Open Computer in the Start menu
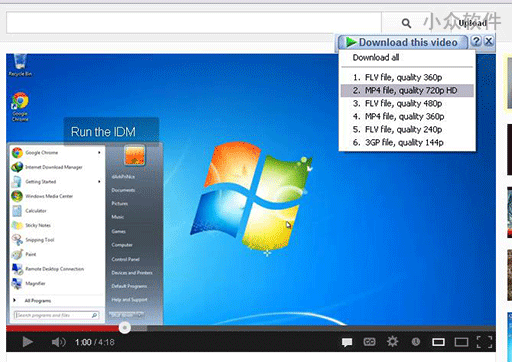This screenshot has width=512, height=362. pos(122,245)
